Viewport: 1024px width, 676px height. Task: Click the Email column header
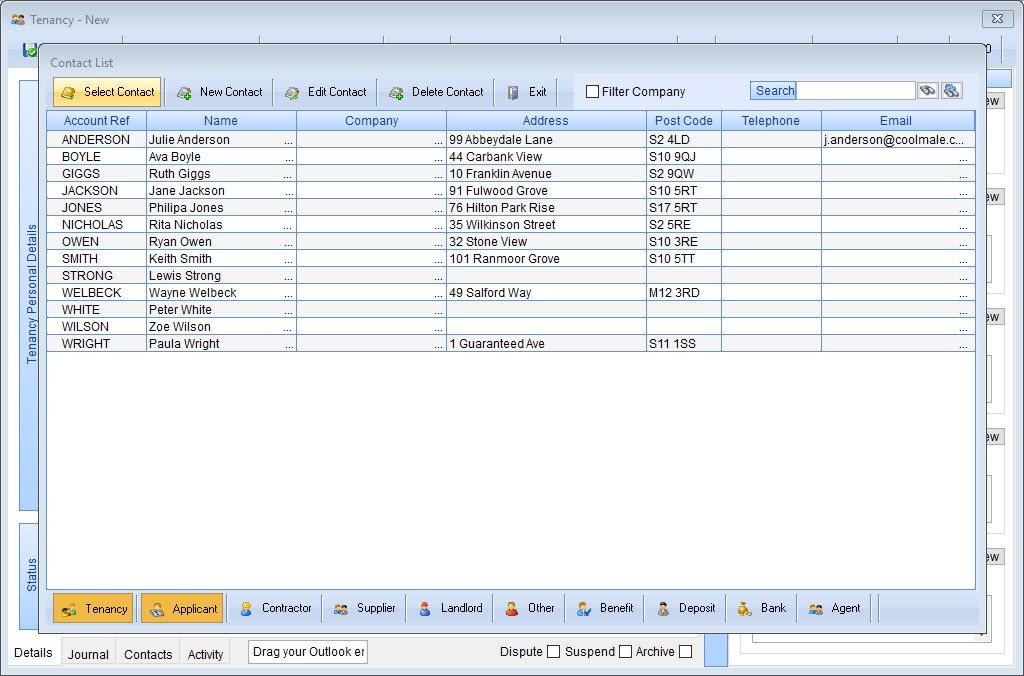tap(895, 121)
